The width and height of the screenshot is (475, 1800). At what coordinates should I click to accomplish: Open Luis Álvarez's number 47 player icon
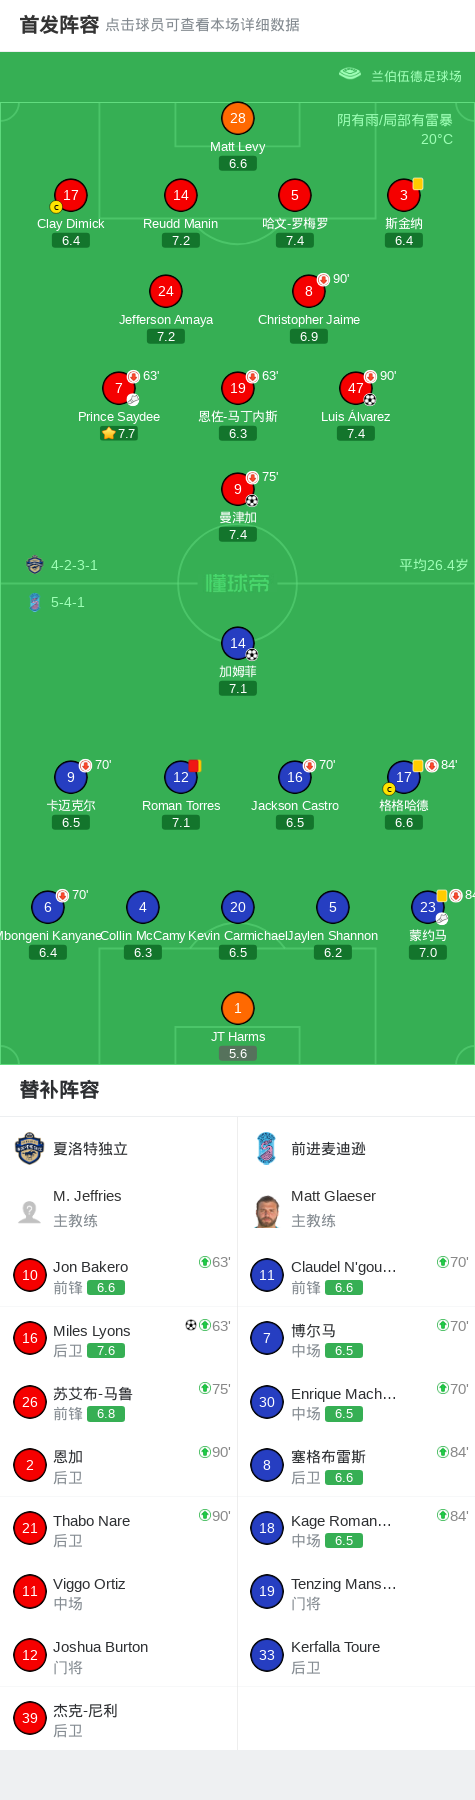[356, 388]
